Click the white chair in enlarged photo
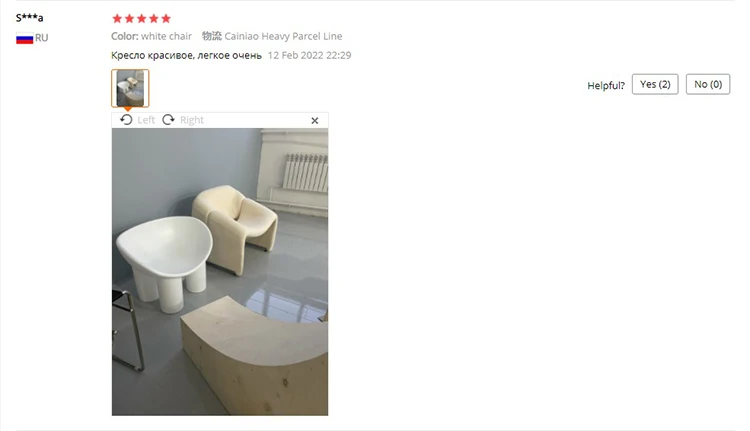The height and width of the screenshot is (431, 750). click(x=165, y=261)
